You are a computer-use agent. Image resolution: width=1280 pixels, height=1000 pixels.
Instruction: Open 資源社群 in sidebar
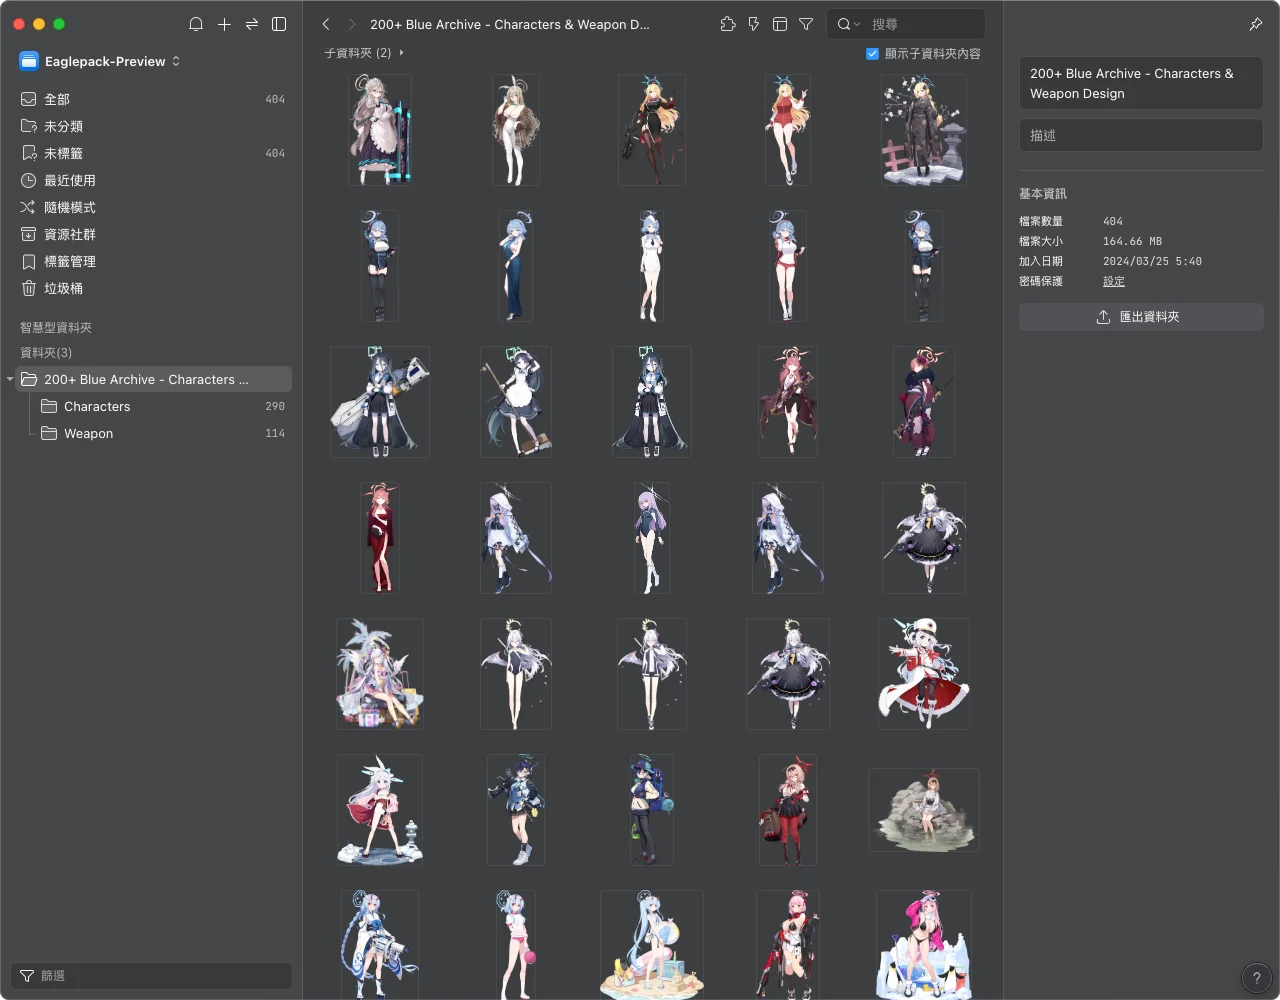[152, 234]
